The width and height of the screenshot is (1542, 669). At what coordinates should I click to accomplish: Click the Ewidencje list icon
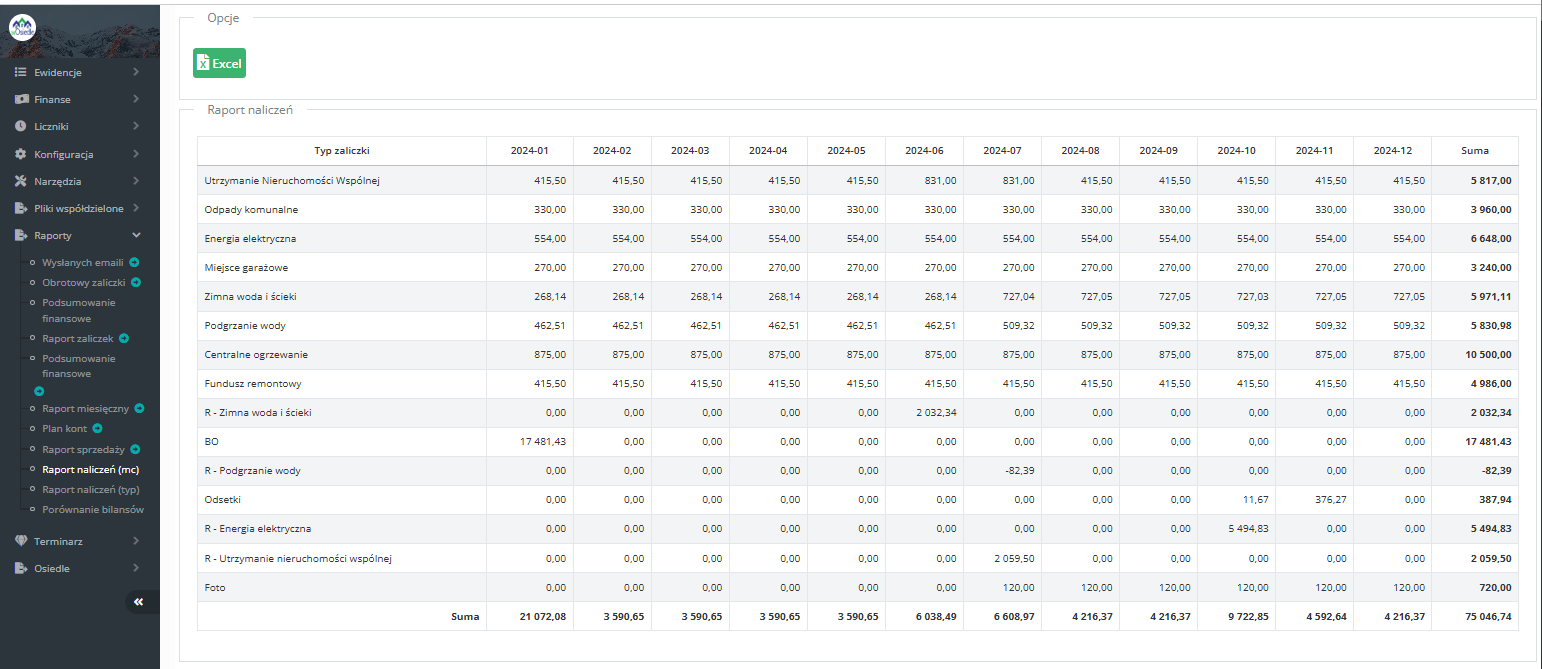click(20, 72)
